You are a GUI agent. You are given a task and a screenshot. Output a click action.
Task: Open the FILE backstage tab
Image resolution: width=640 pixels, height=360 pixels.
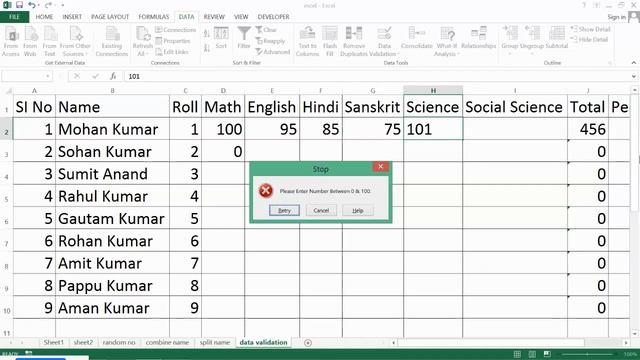click(x=14, y=17)
